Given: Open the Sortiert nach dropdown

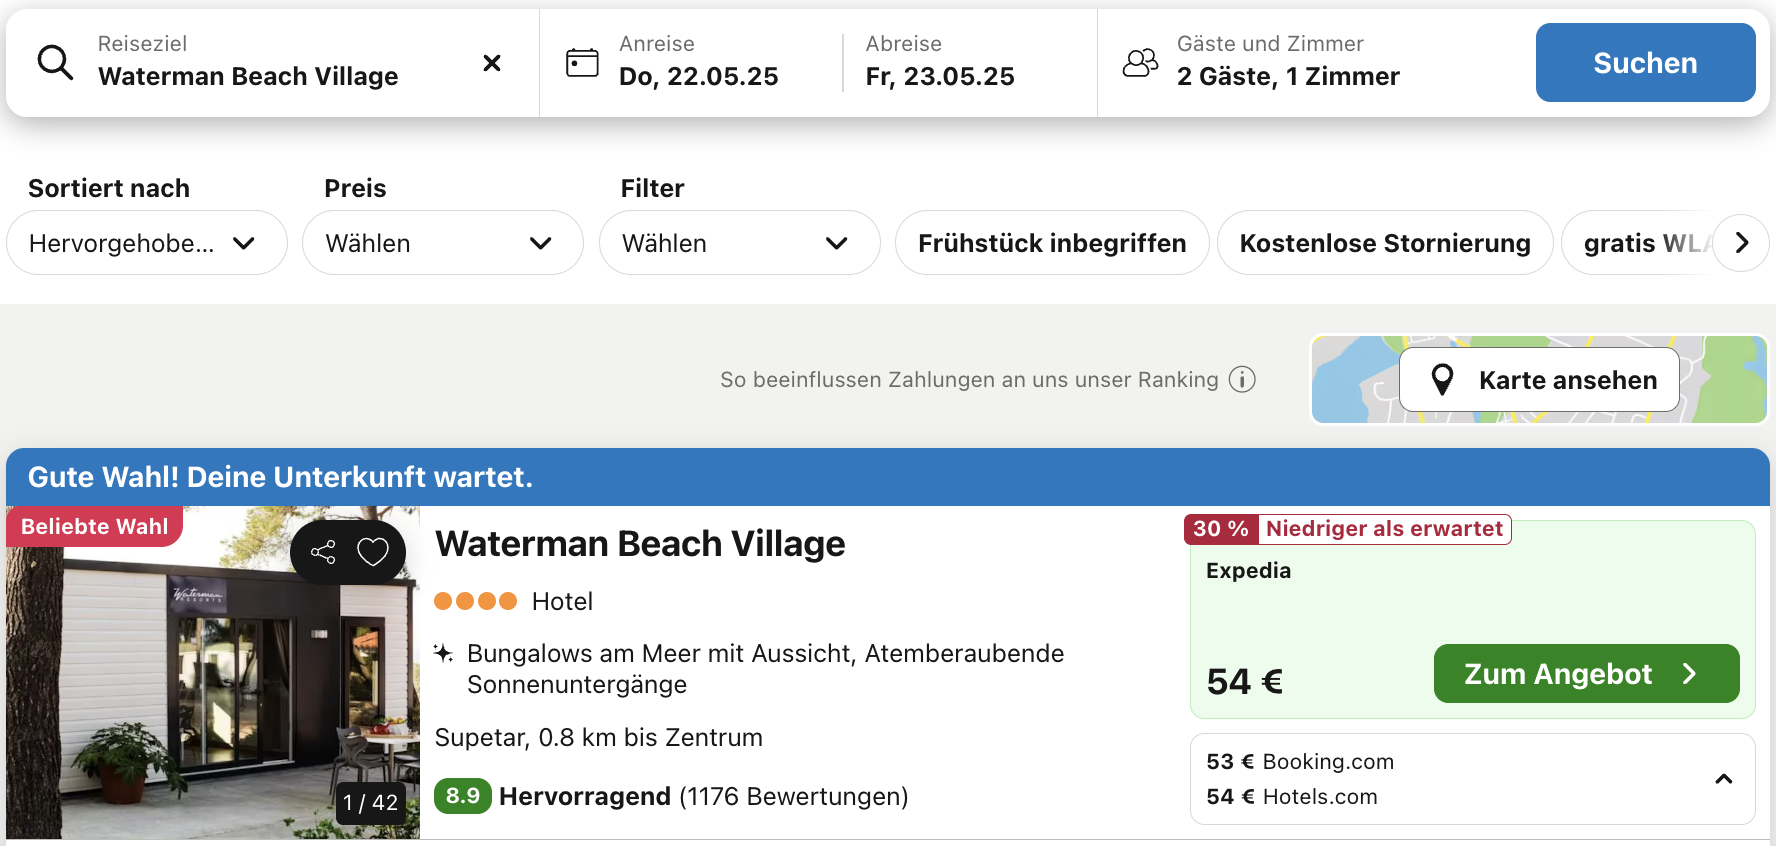Looking at the screenshot, I should 147,243.
